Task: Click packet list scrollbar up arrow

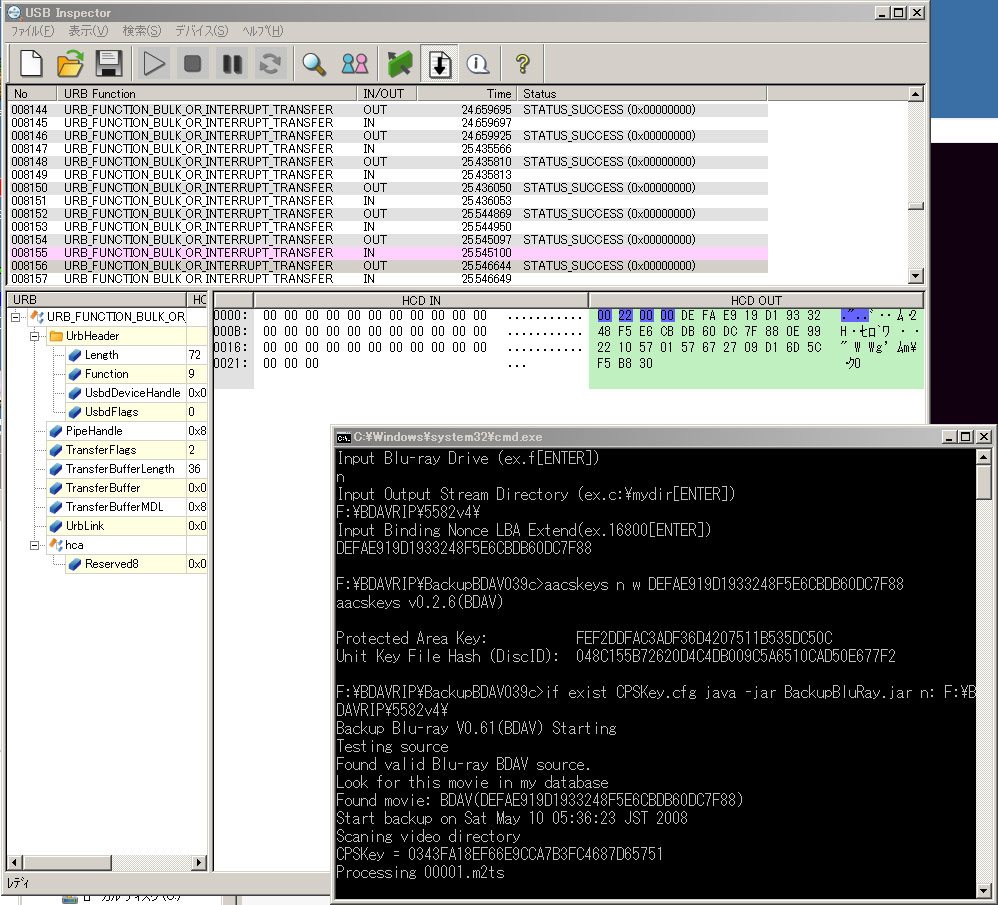Action: coord(915,94)
